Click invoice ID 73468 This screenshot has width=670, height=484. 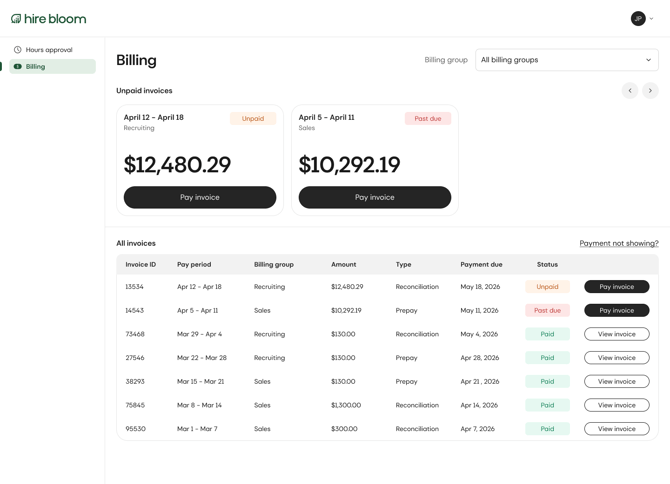(135, 334)
